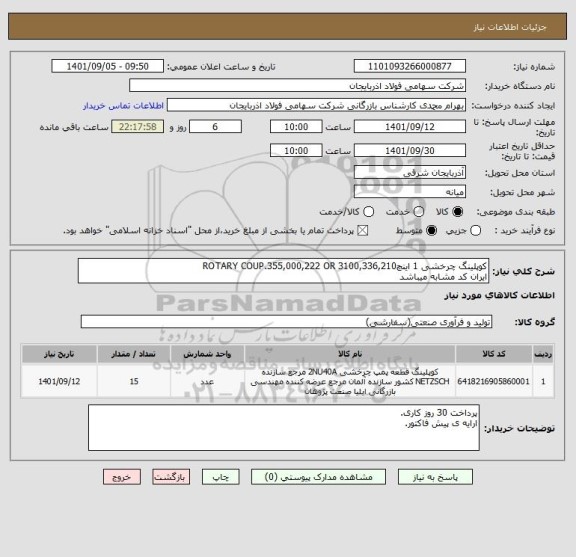Select the کالا radio button
Image resolution: width=576 pixels, height=557 pixels.
click(458, 212)
